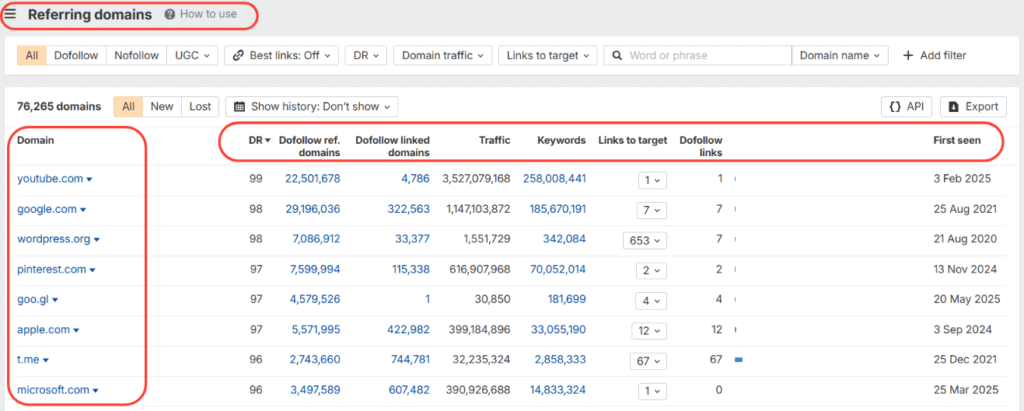Click linked domains value 422,982
1024x411 pixels.
409,329
